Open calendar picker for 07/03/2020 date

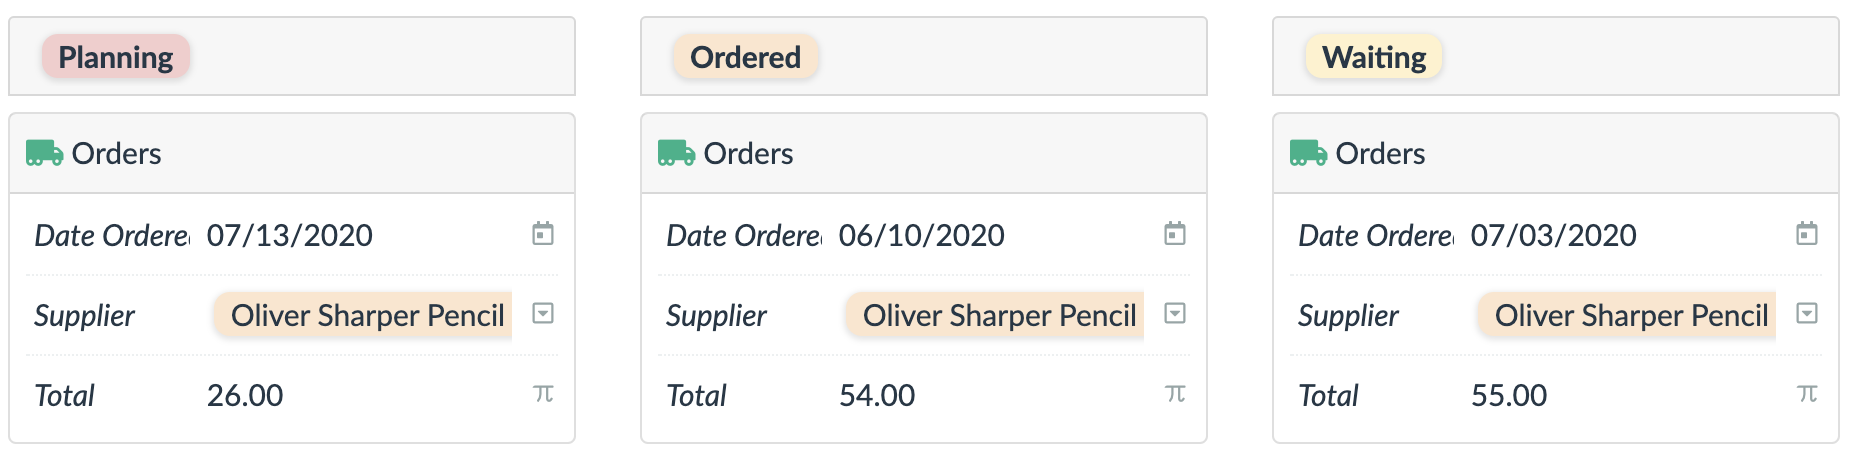1807,234
